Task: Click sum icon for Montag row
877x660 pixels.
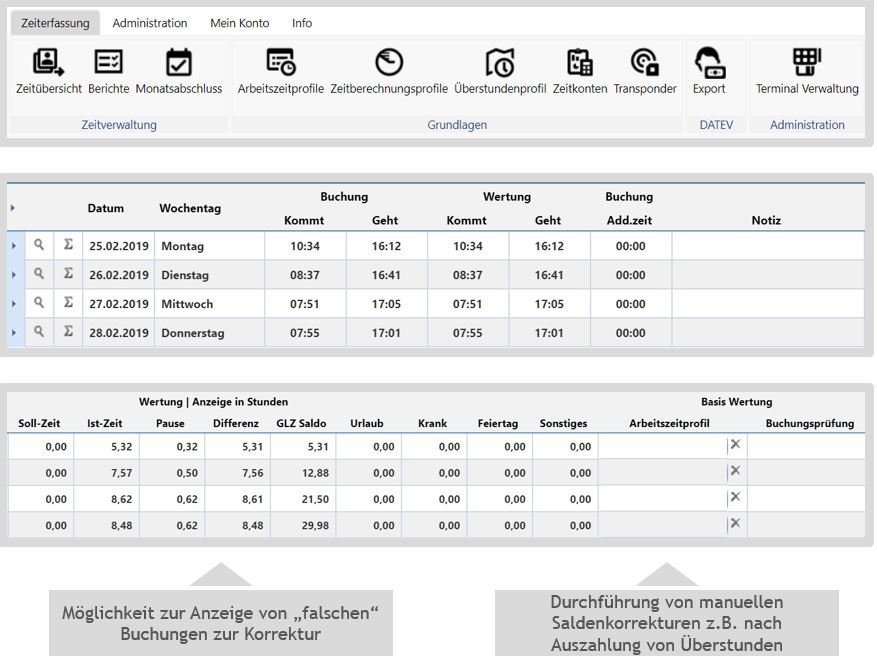Action: click(68, 244)
